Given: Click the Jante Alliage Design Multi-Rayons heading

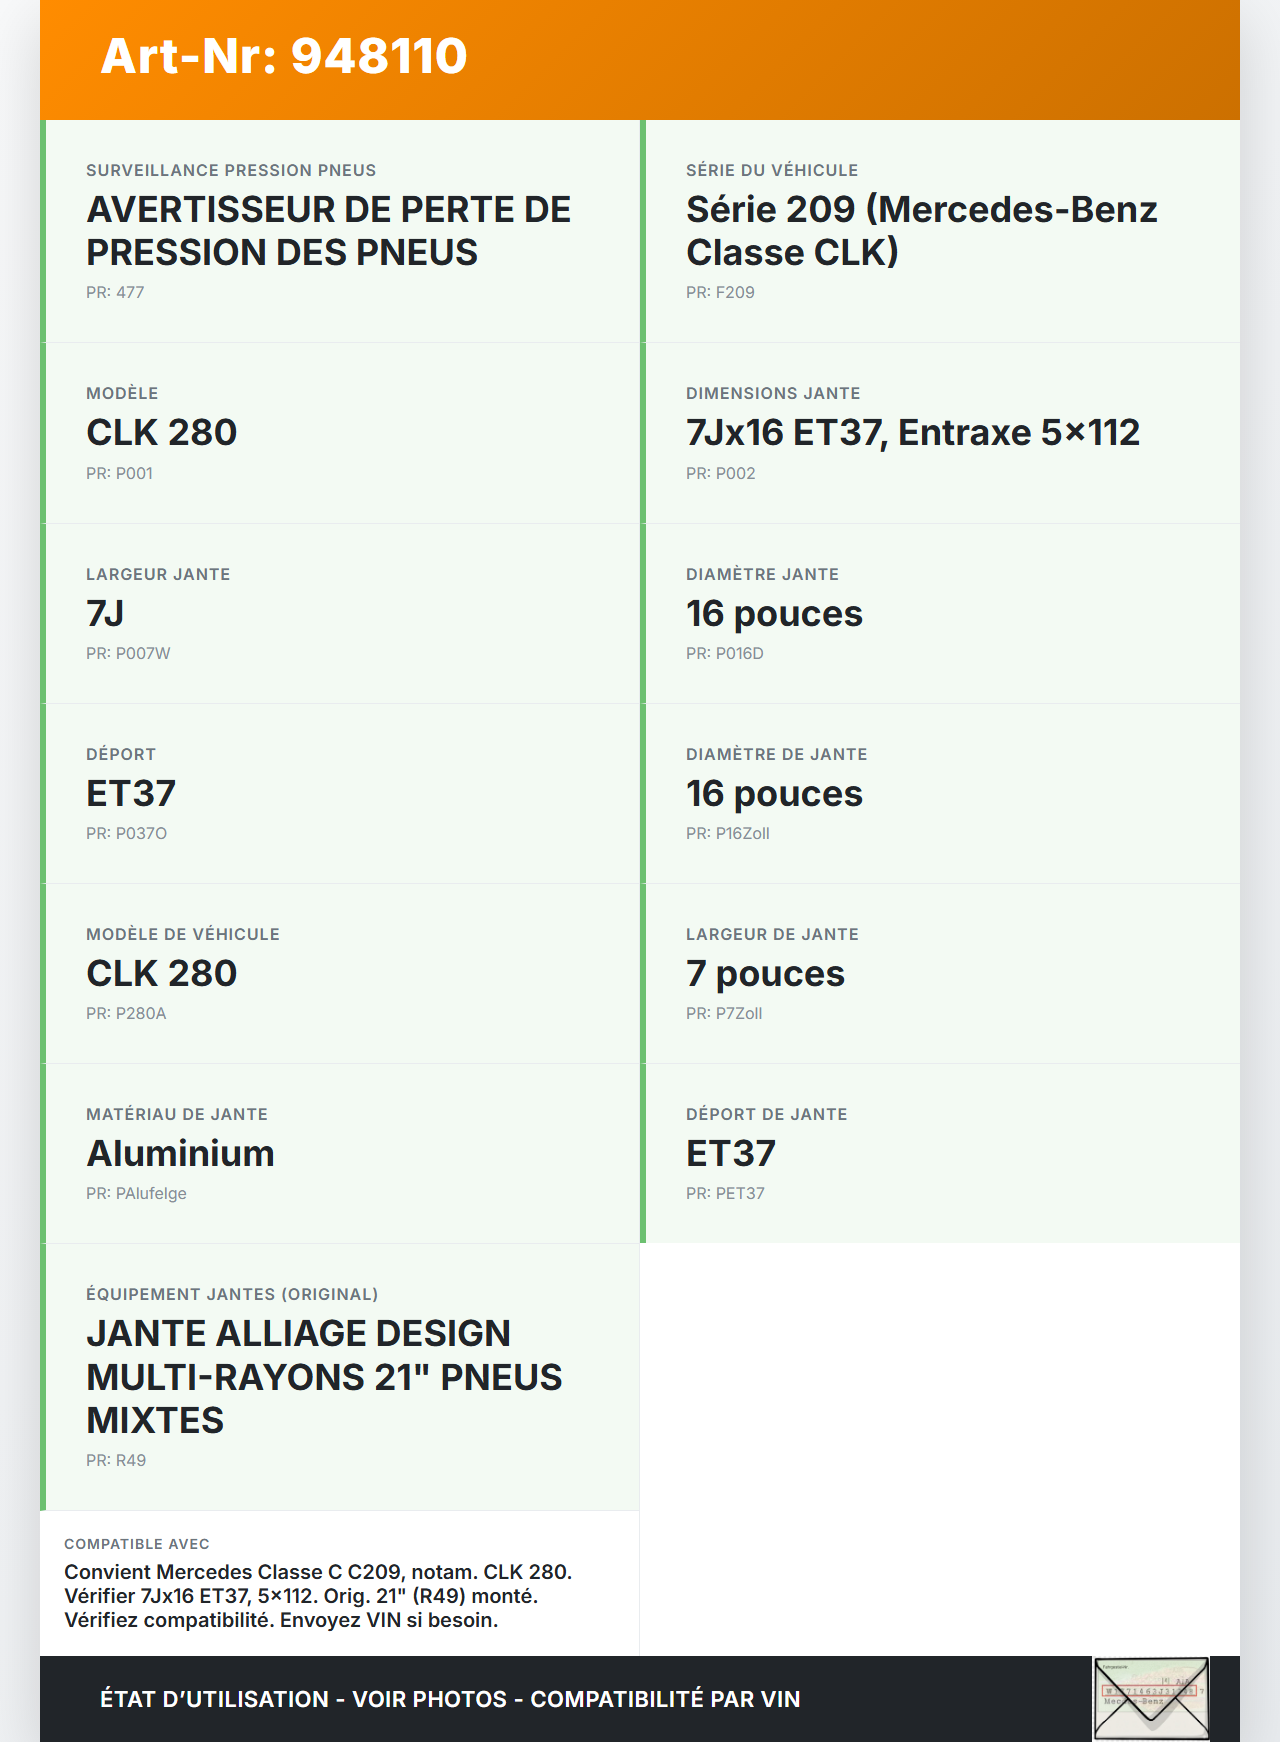Looking at the screenshot, I should click(x=324, y=1377).
